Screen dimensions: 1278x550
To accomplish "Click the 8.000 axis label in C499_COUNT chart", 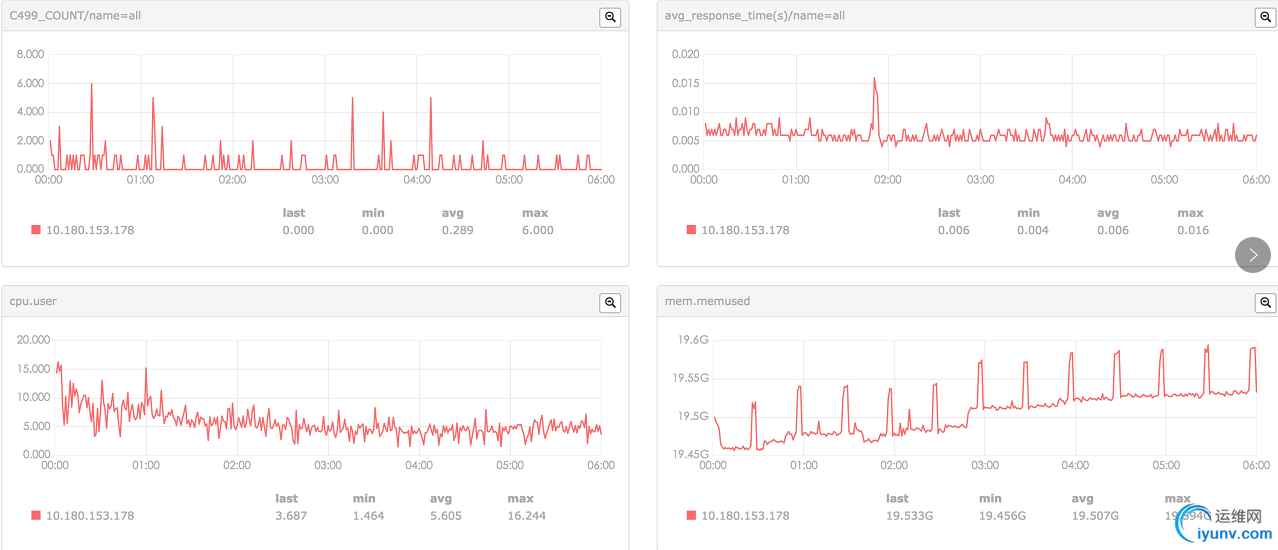I will pyautogui.click(x=31, y=54).
